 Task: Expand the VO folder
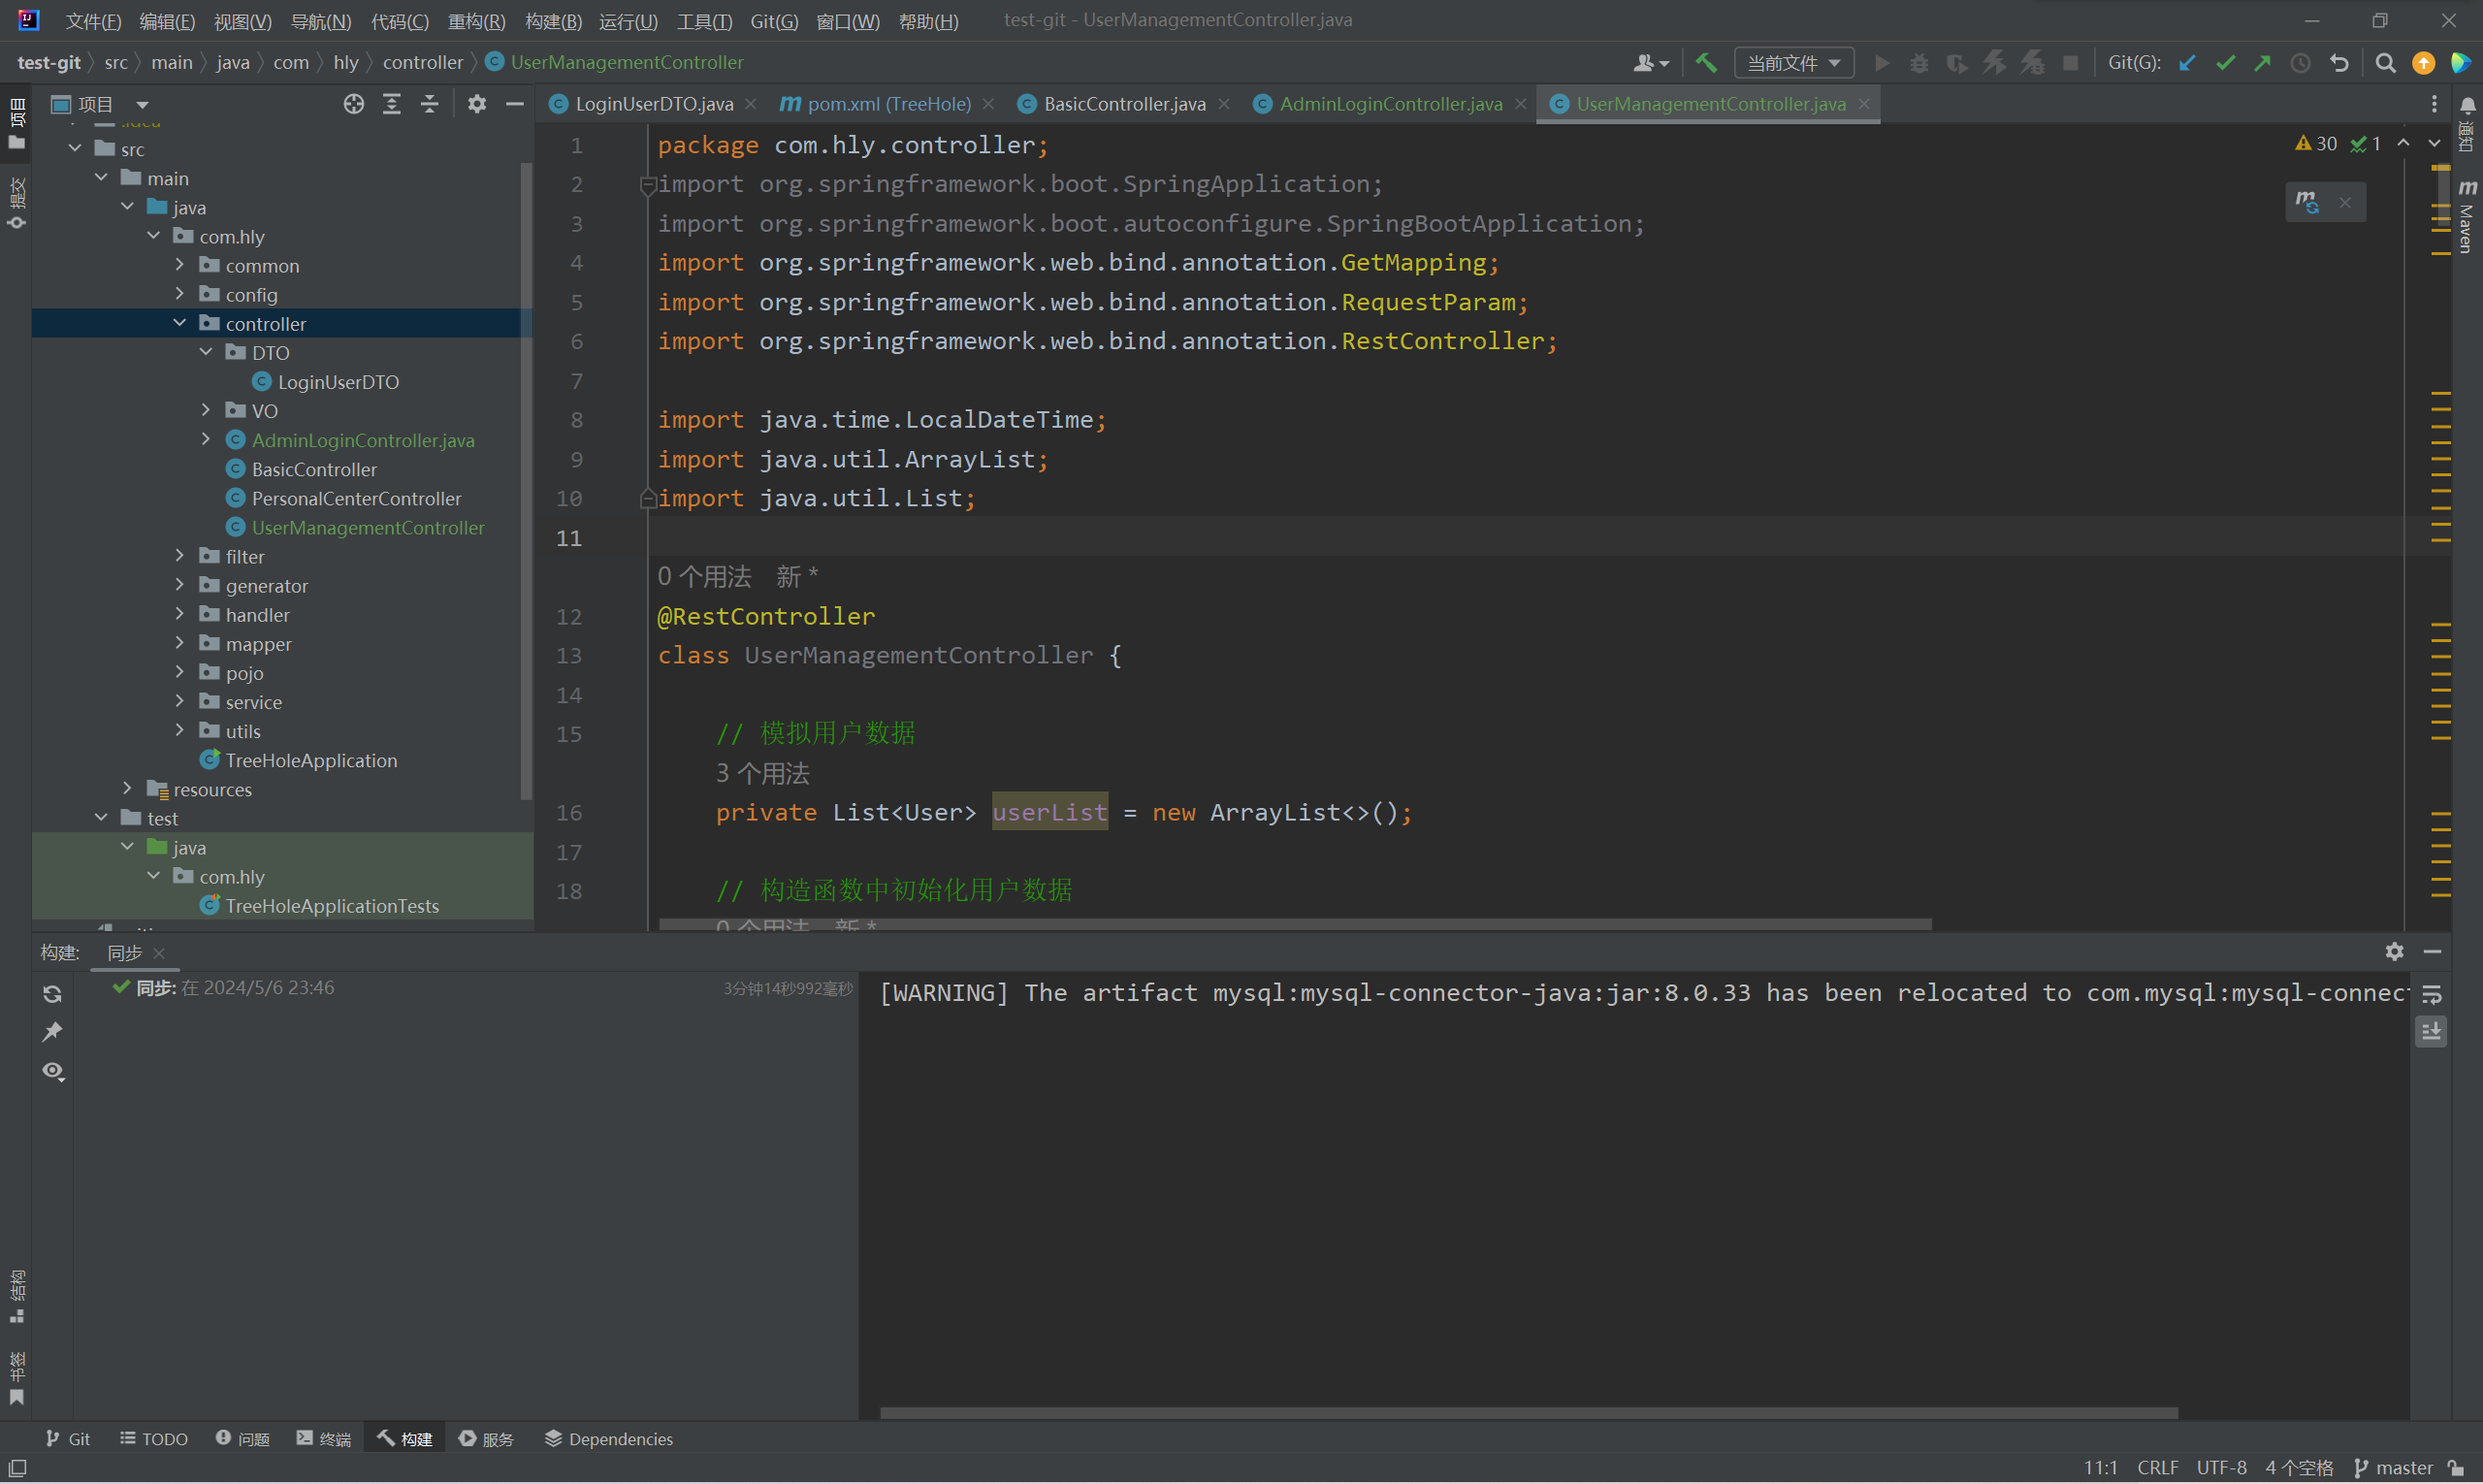point(206,410)
